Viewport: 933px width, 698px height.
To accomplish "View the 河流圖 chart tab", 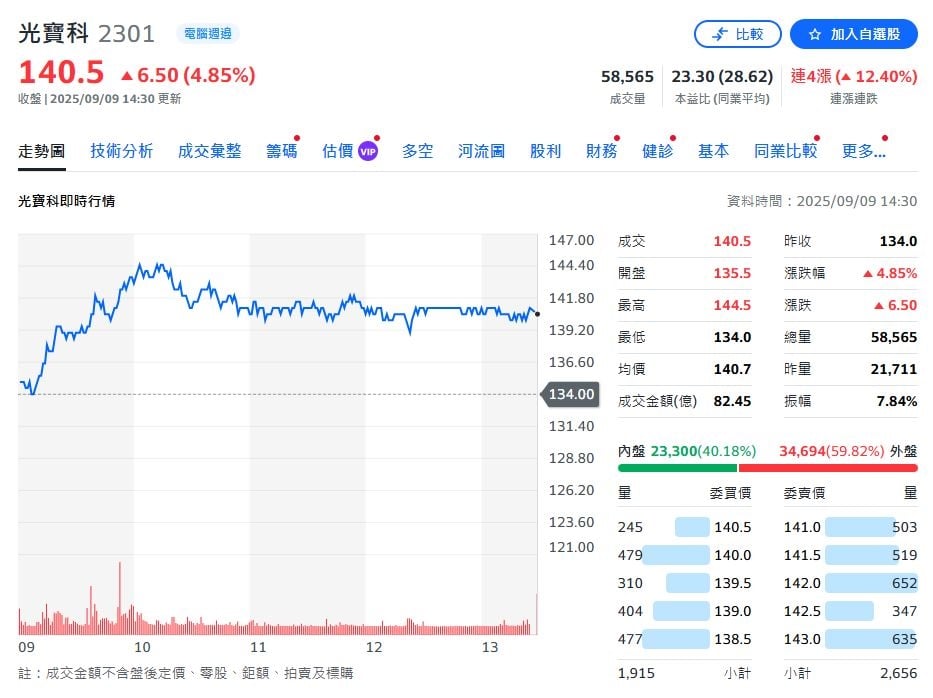I will pyautogui.click(x=480, y=150).
